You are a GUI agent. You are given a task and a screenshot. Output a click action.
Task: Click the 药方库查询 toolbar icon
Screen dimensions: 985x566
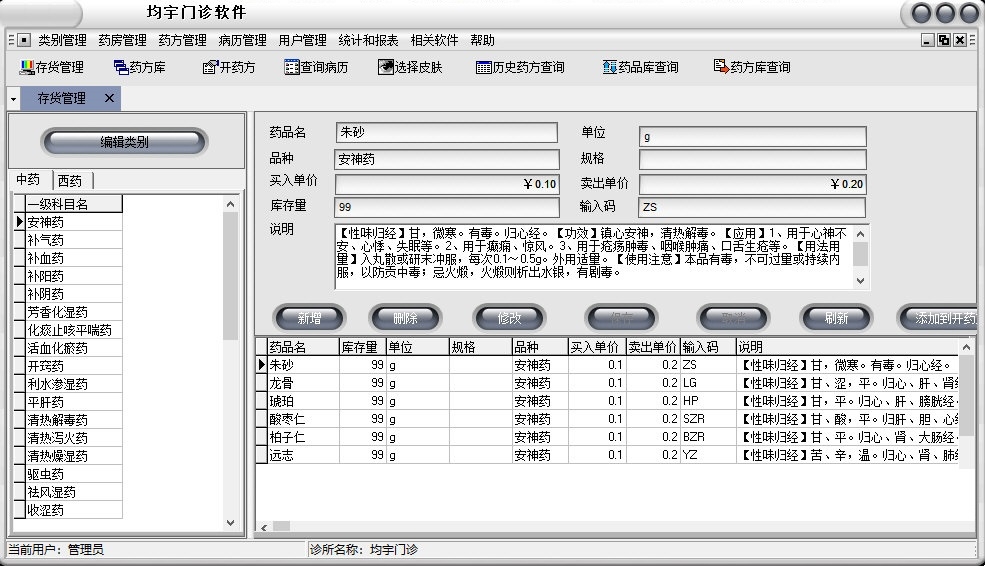(752, 67)
